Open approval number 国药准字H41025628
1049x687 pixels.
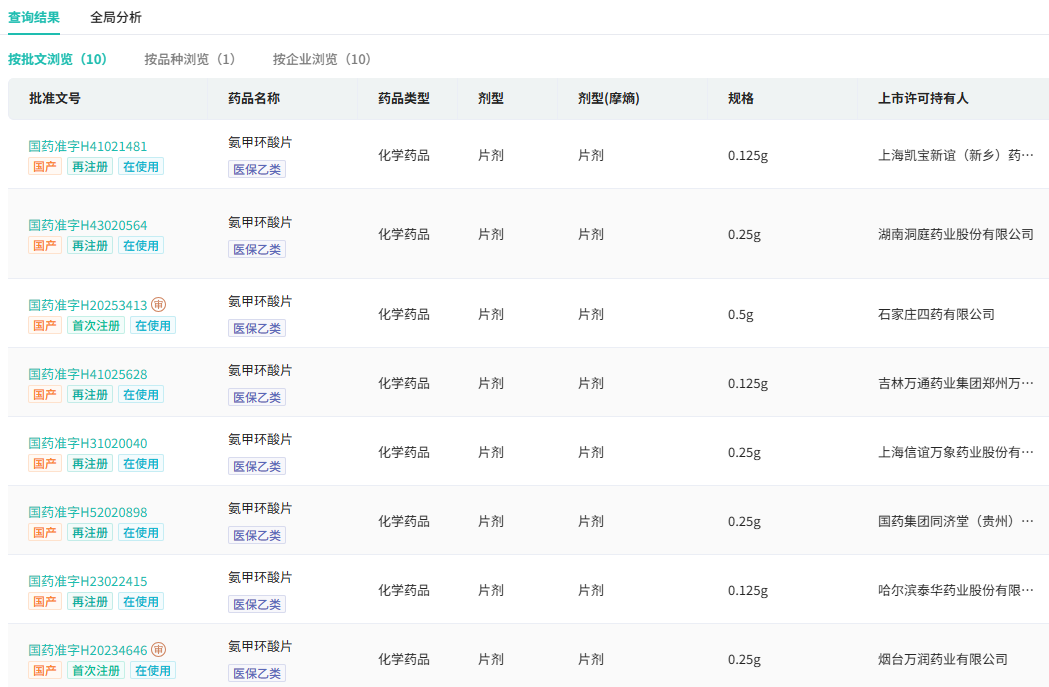[88, 375]
